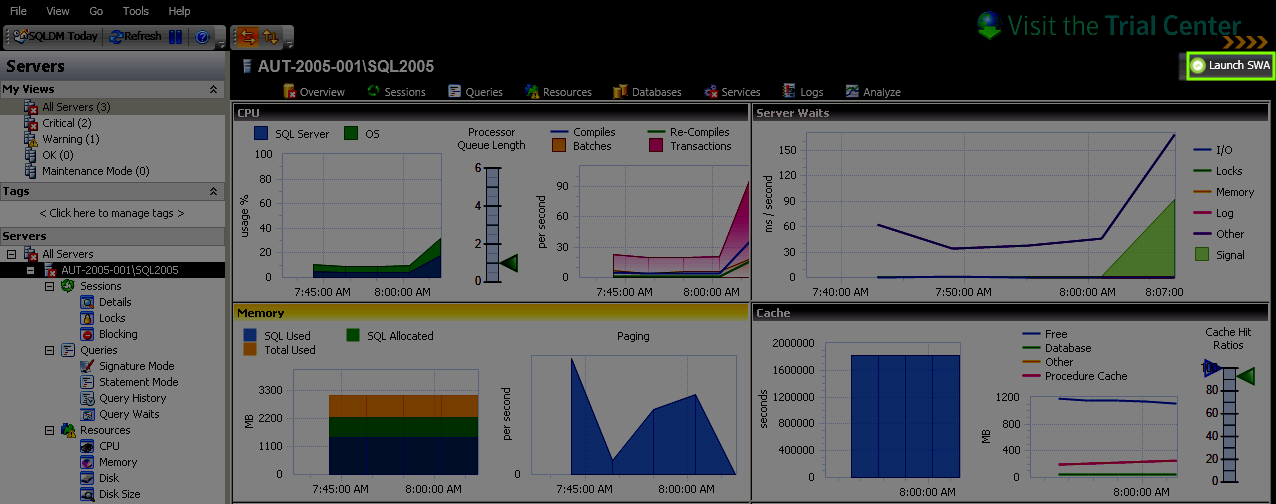The image size is (1276, 504).
Task: Open the View menu
Action: click(58, 11)
